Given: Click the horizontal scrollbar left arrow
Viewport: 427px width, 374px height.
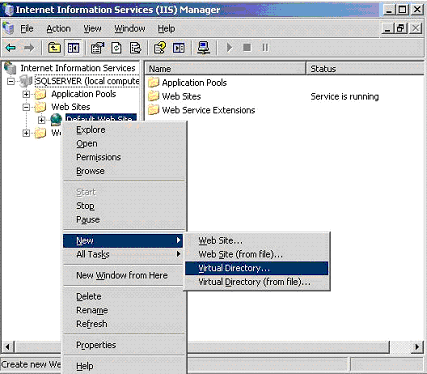Looking at the screenshot, I should [8, 347].
